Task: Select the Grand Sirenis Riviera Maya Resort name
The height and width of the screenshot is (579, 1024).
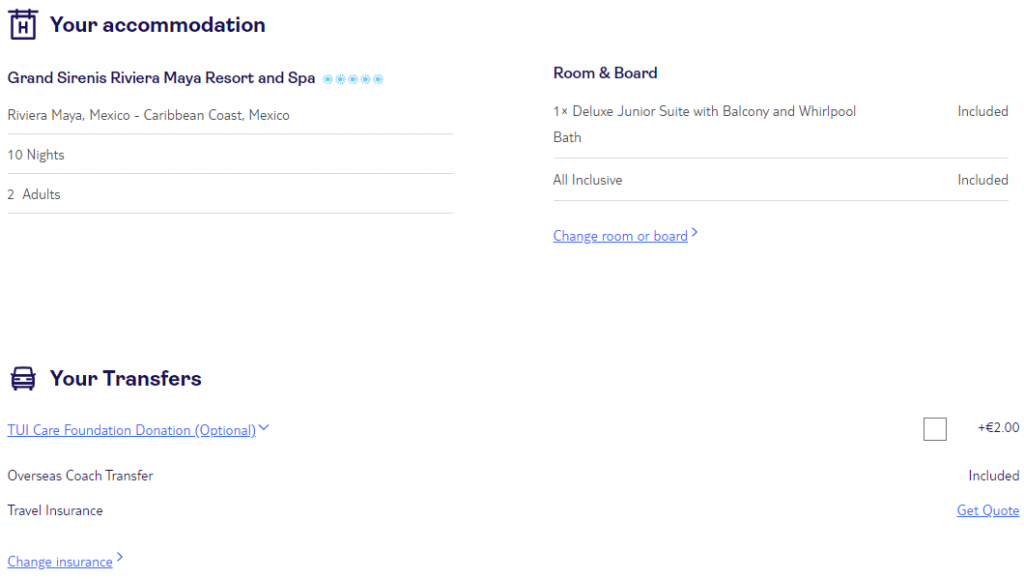Action: (x=161, y=78)
